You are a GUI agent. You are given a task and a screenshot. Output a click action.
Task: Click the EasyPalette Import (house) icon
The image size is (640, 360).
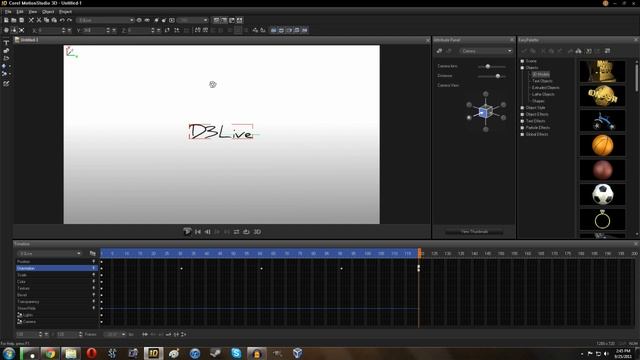(578, 51)
